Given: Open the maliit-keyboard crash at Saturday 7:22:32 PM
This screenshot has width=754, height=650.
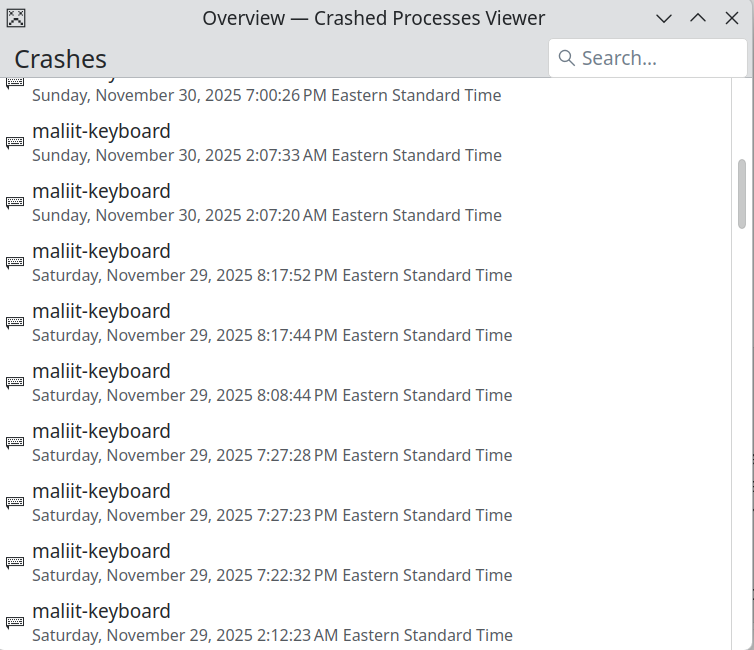Looking at the screenshot, I should (x=365, y=563).
